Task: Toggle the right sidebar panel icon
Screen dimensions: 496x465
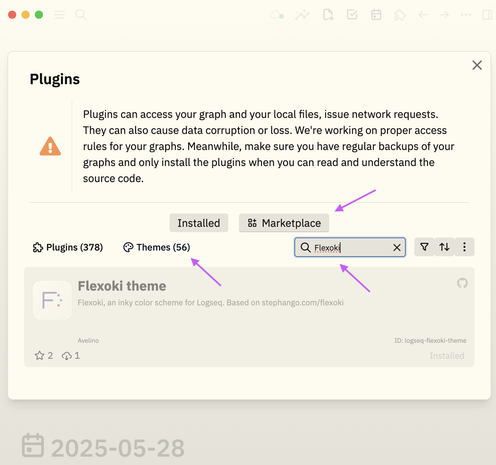Action: 487,15
